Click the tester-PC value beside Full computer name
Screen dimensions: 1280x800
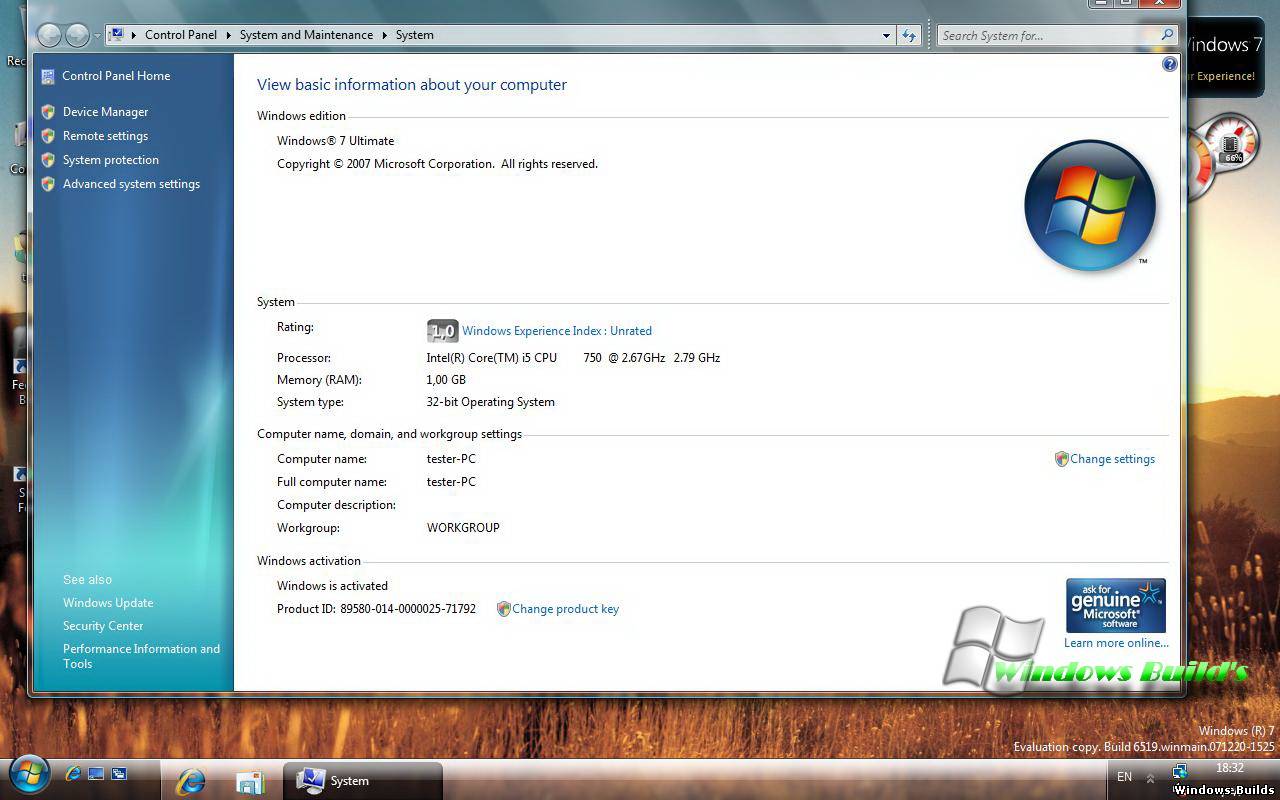451,482
